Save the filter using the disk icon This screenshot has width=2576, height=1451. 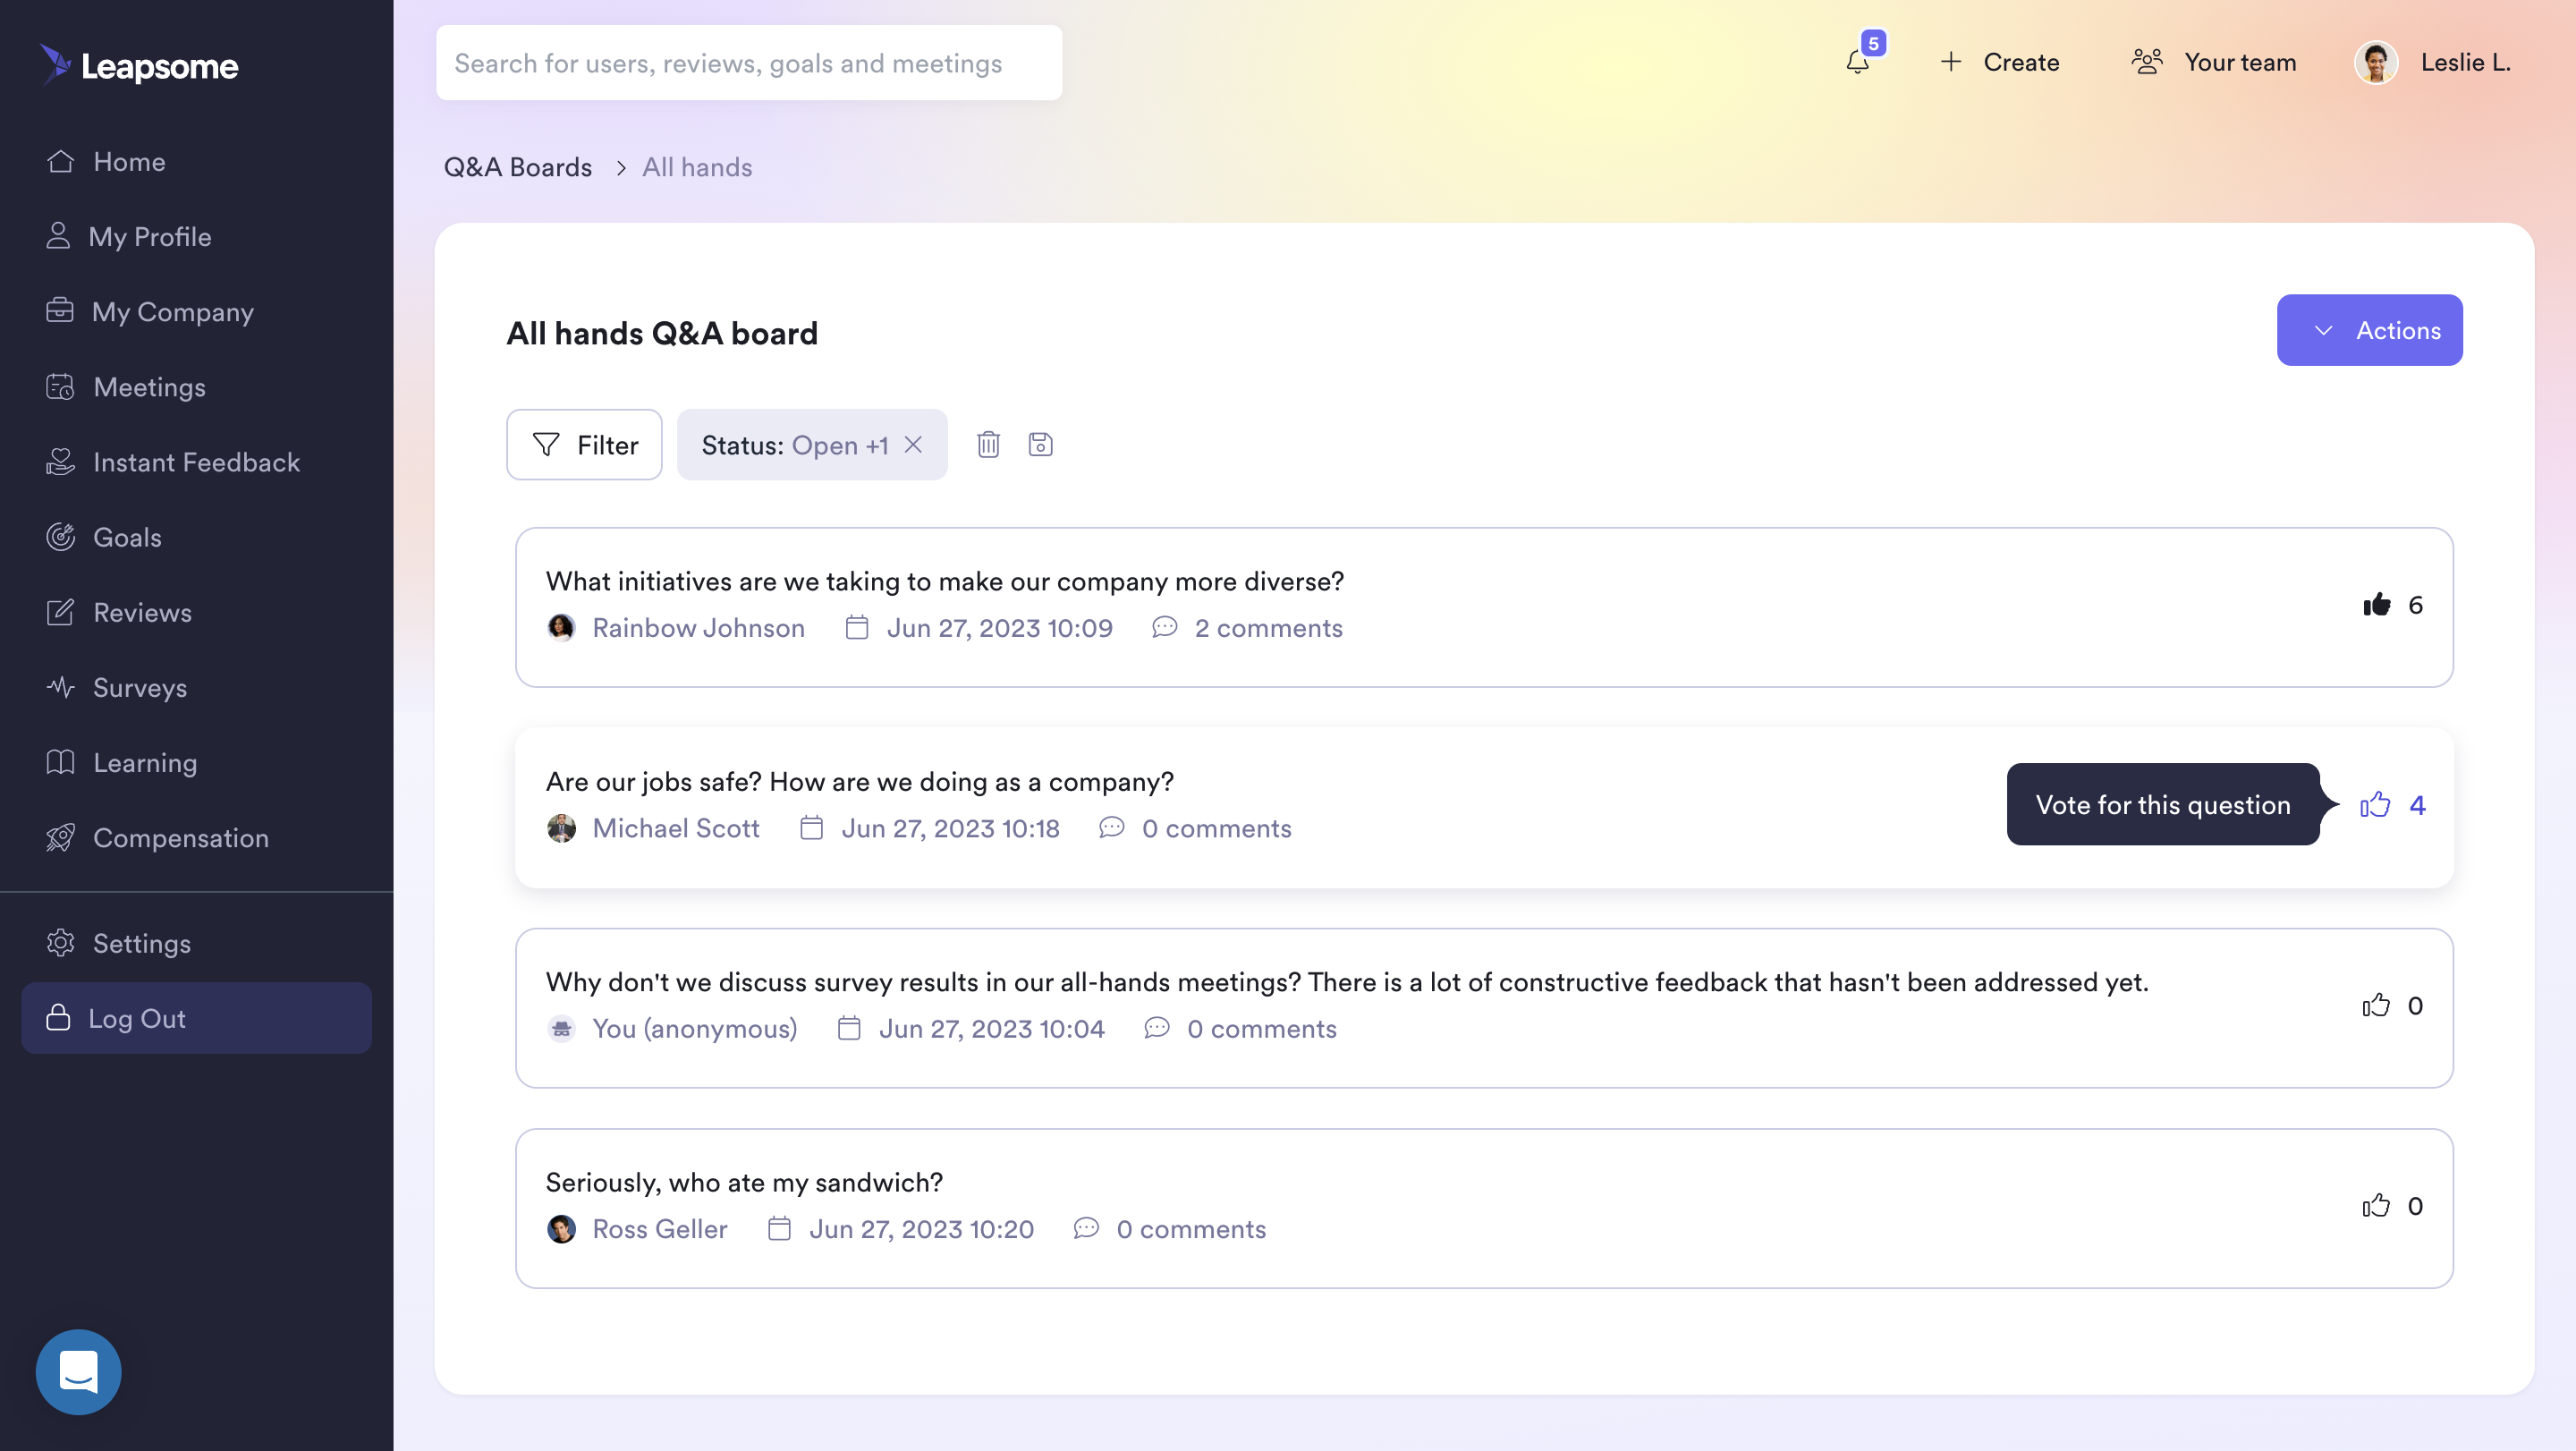coord(1040,444)
